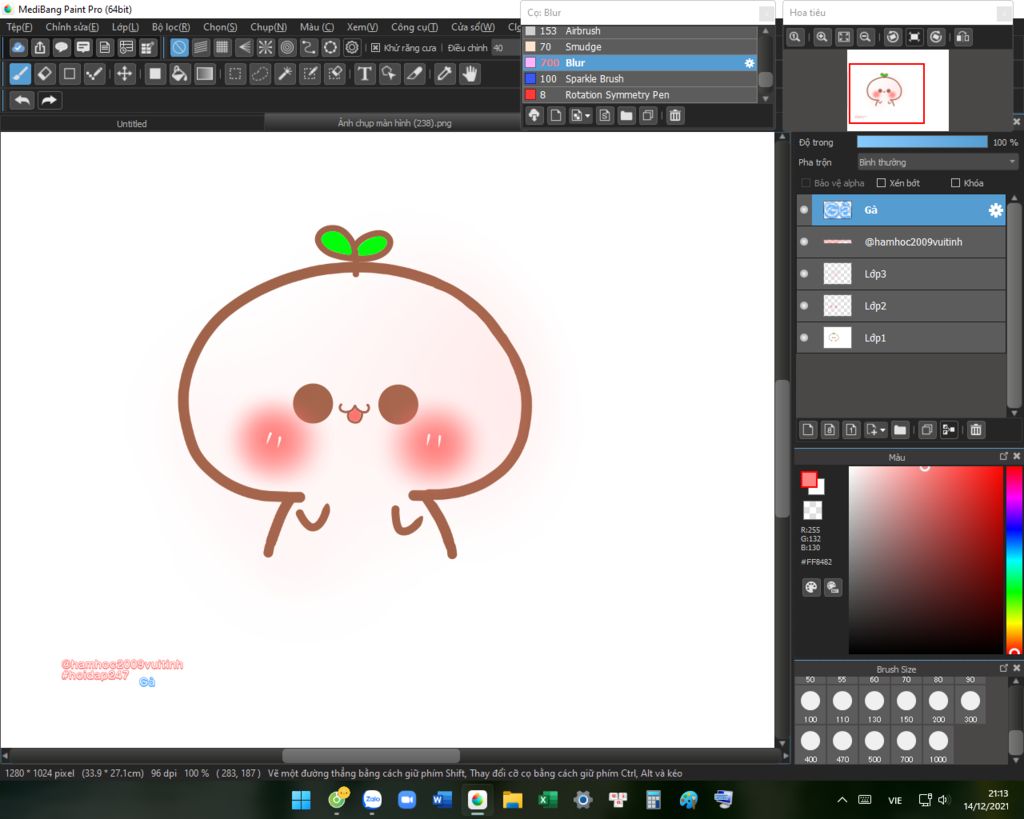The width and height of the screenshot is (1024, 819).
Task: Open the Gà layer settings gear
Action: [995, 210]
